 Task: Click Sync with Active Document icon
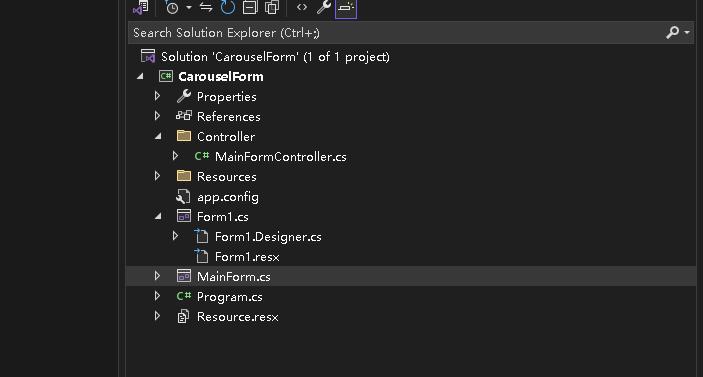coord(206,8)
